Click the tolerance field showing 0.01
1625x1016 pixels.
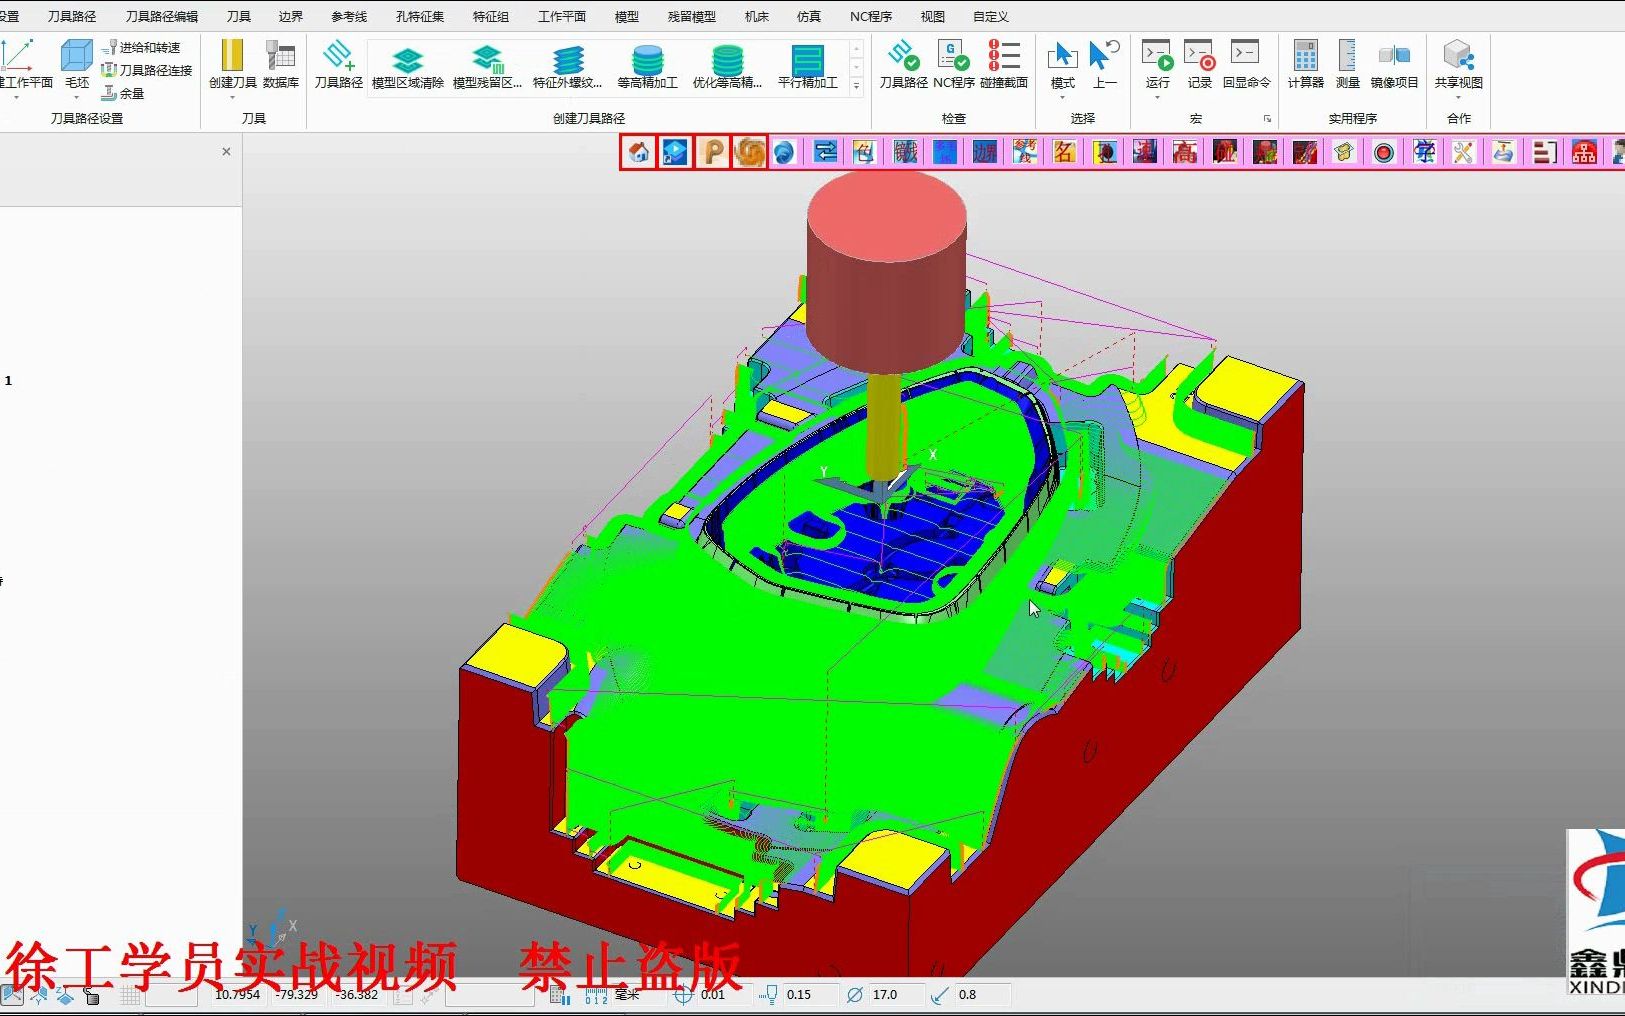713,994
